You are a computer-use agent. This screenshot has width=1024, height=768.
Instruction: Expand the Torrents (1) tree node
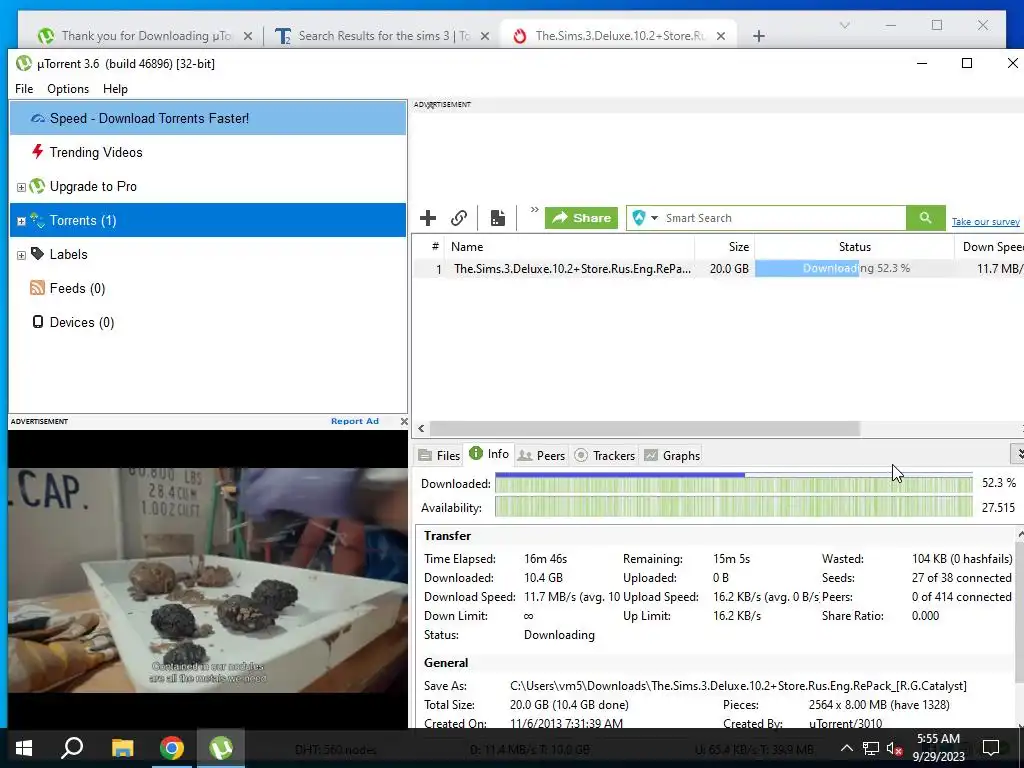21,221
